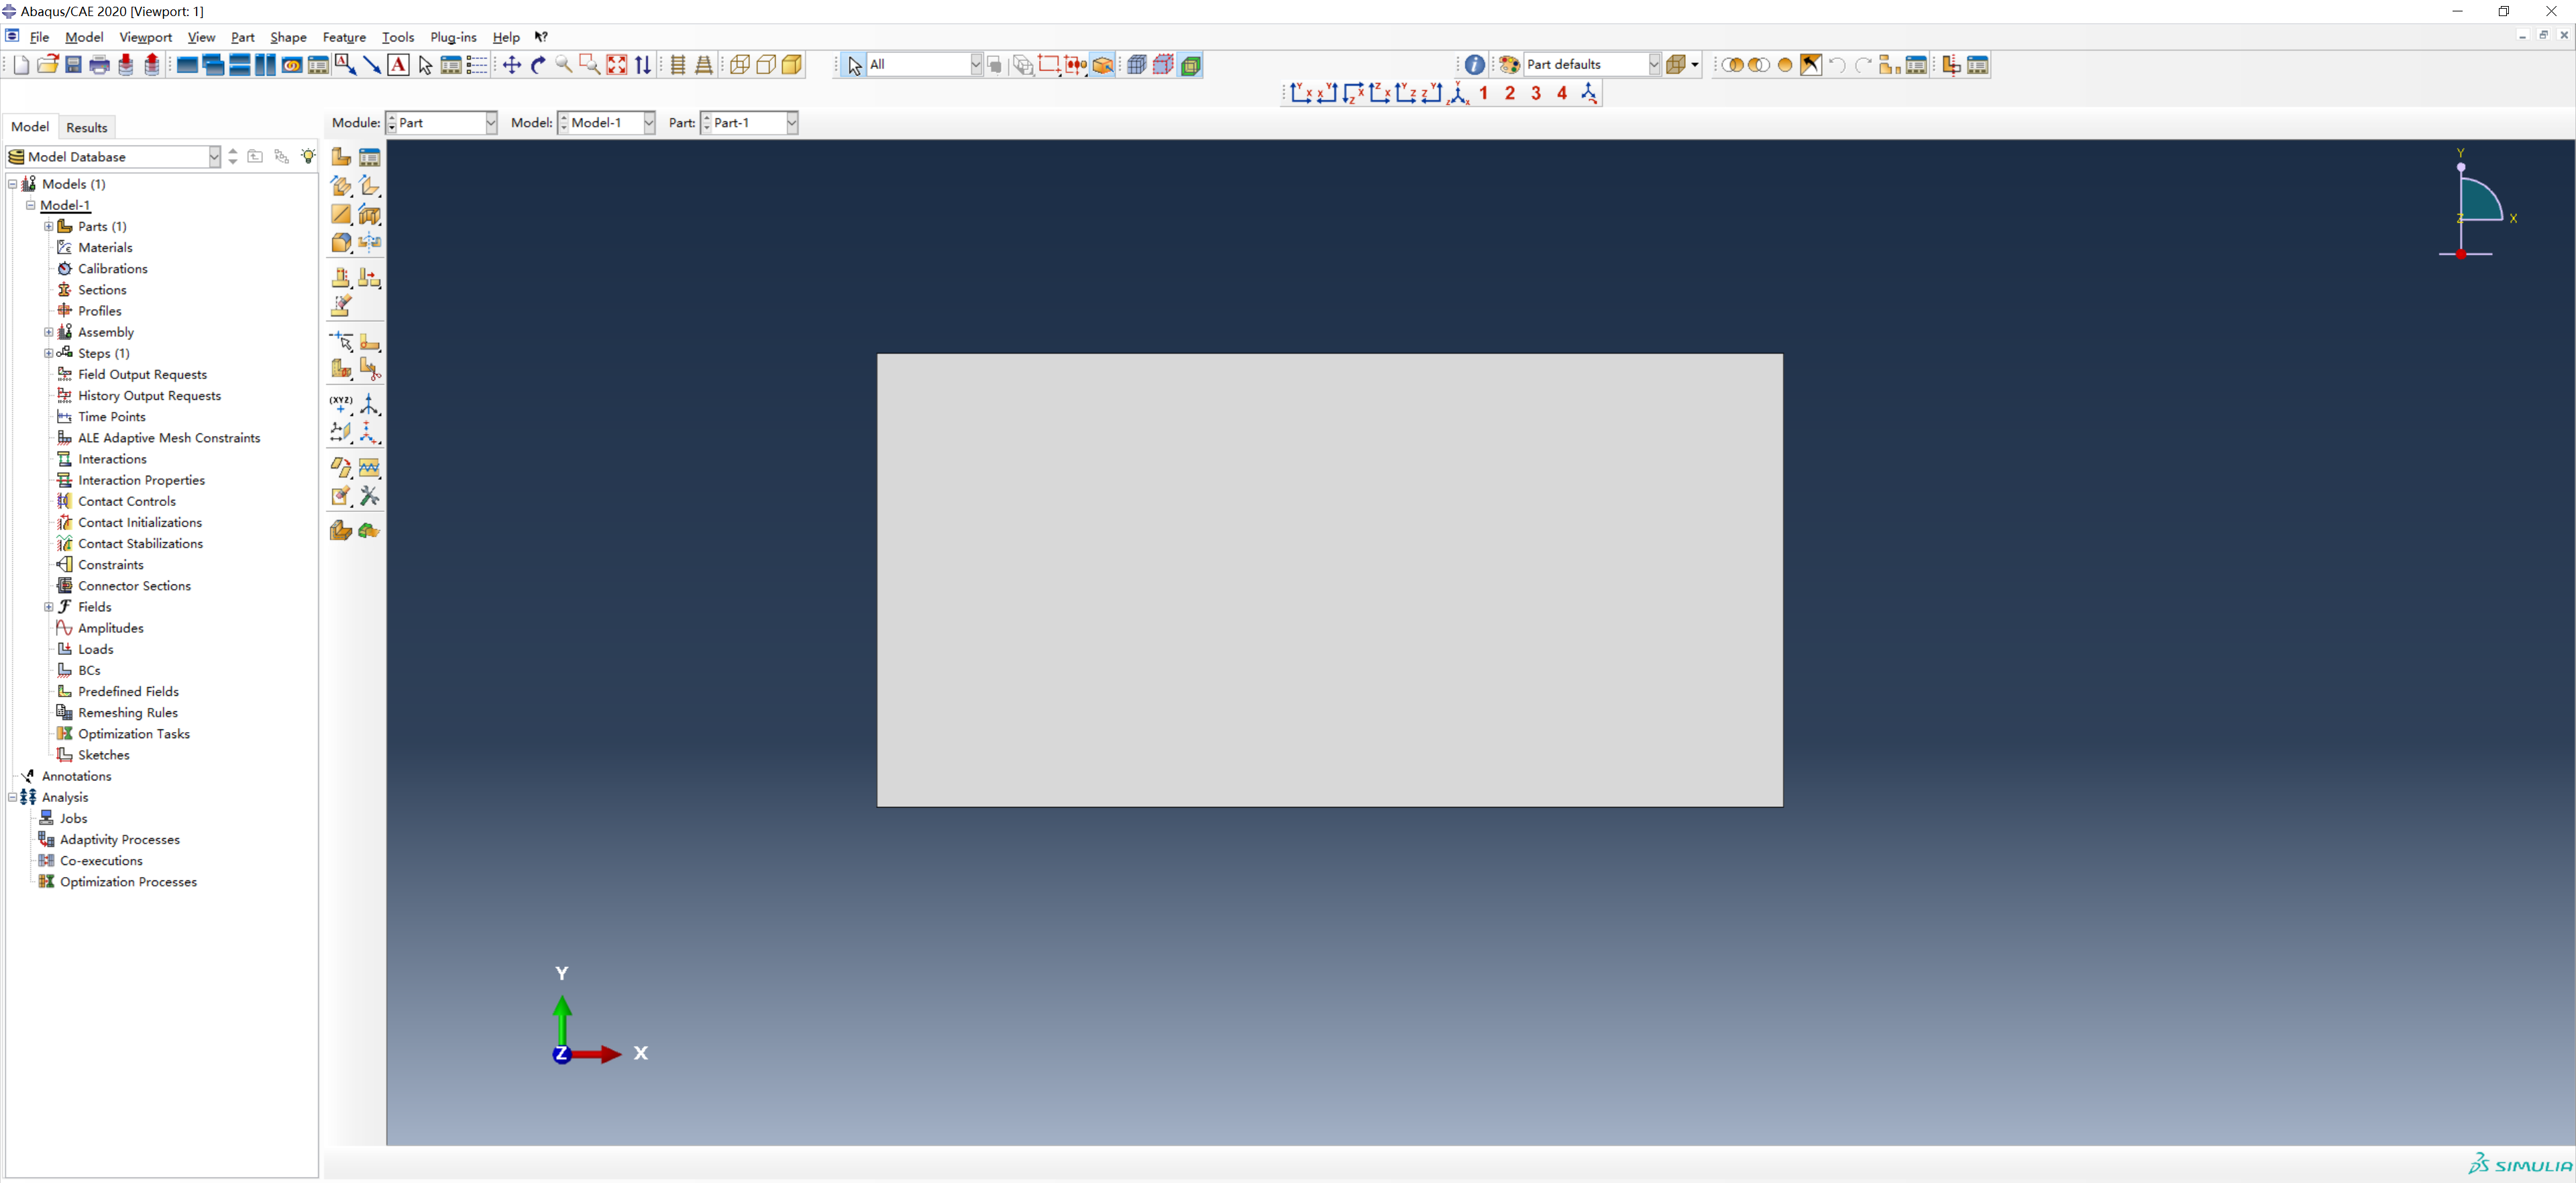Click the Create Datum Point tool
Image resolution: width=2576 pixels, height=1183 pixels.
(341, 404)
